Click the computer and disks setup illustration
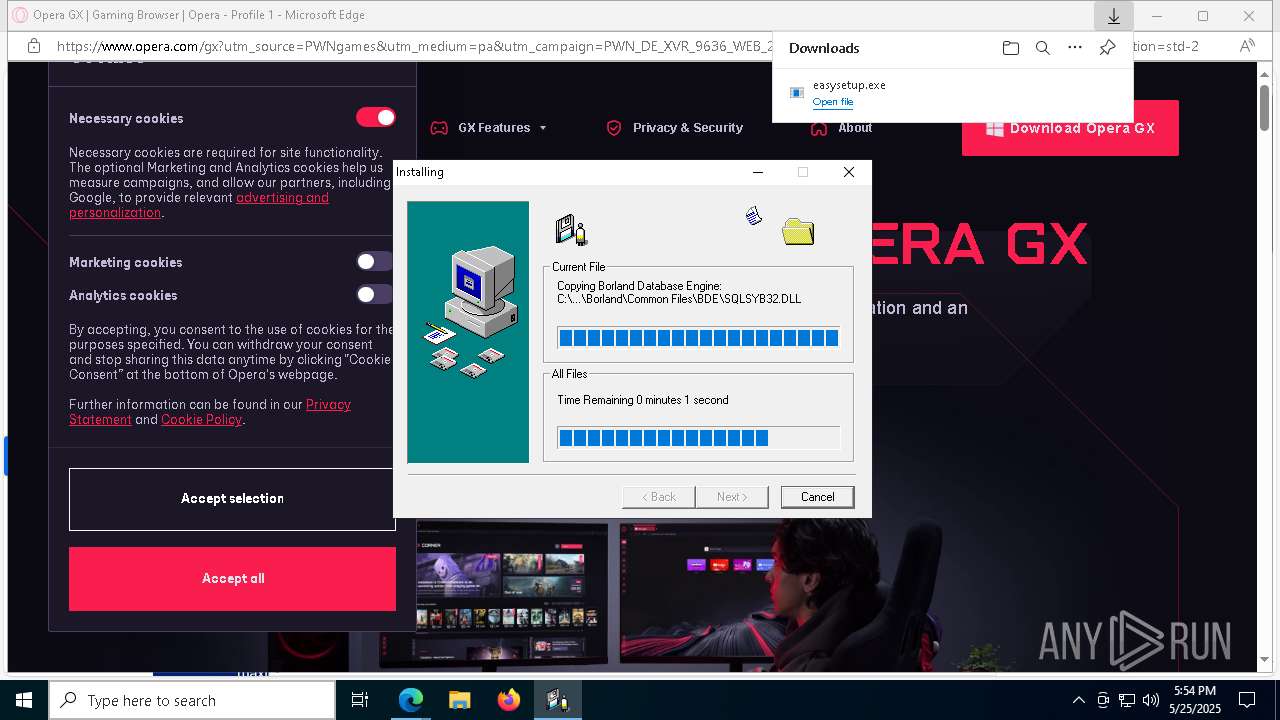The width and height of the screenshot is (1280, 720). [468, 332]
